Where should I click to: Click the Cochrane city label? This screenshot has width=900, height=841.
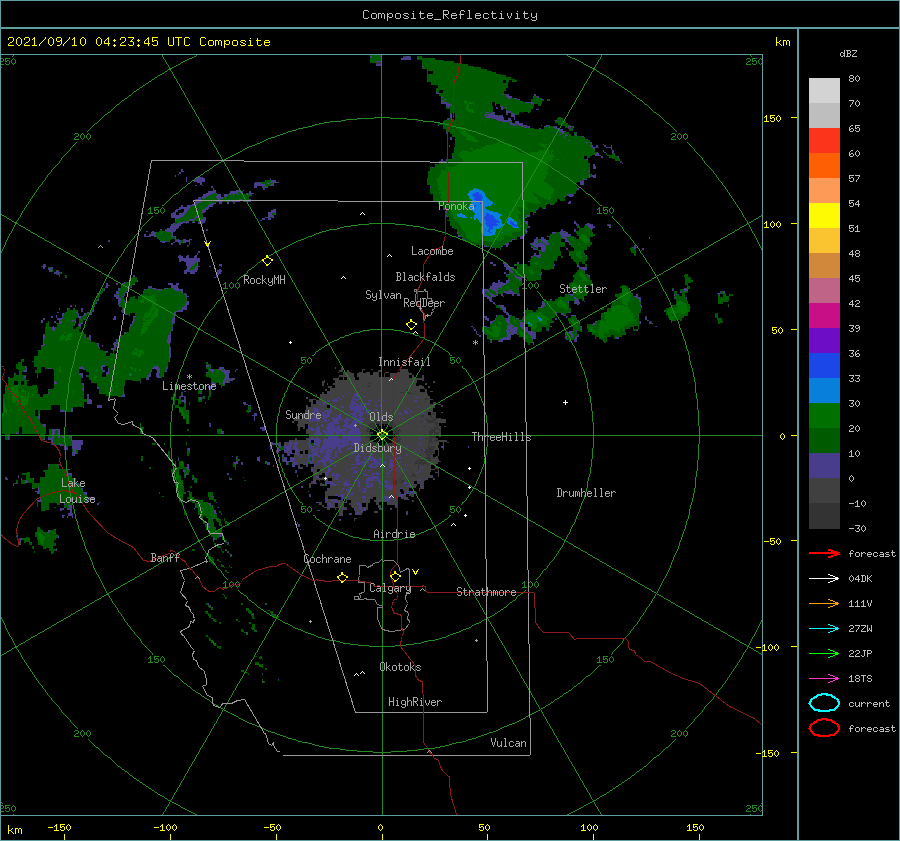[327, 559]
